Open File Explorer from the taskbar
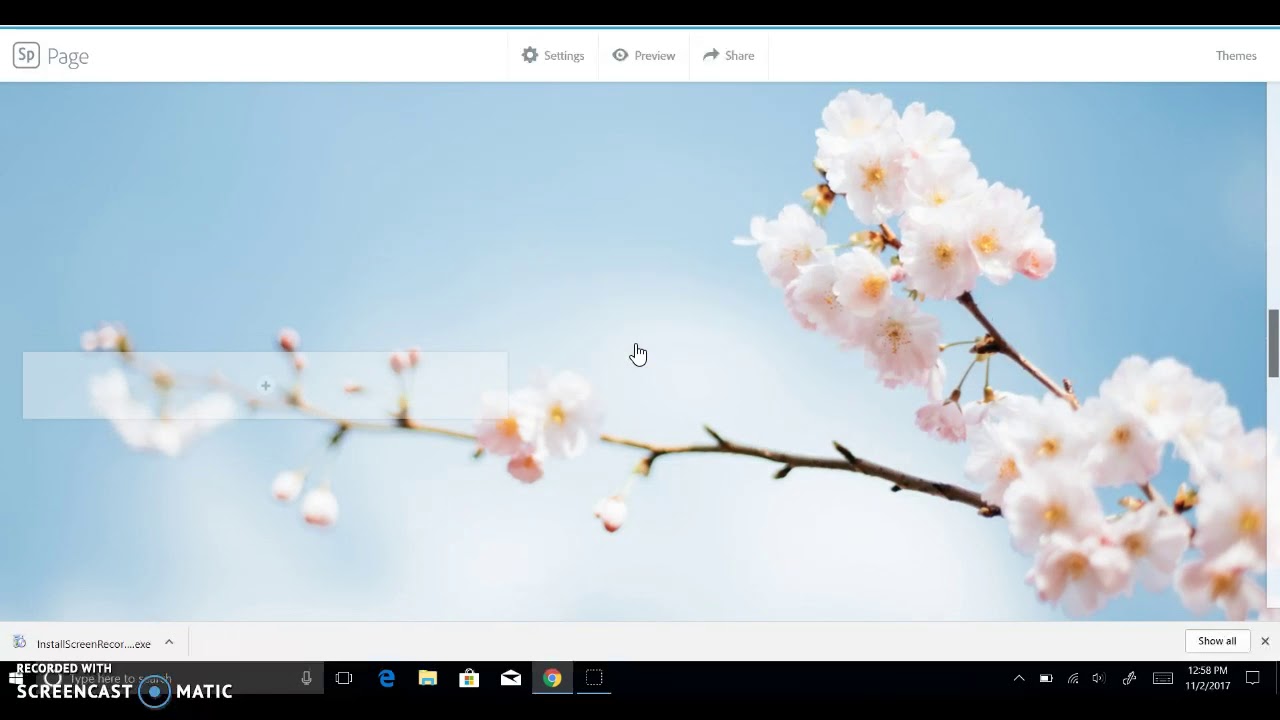The height and width of the screenshot is (720, 1280). (428, 678)
